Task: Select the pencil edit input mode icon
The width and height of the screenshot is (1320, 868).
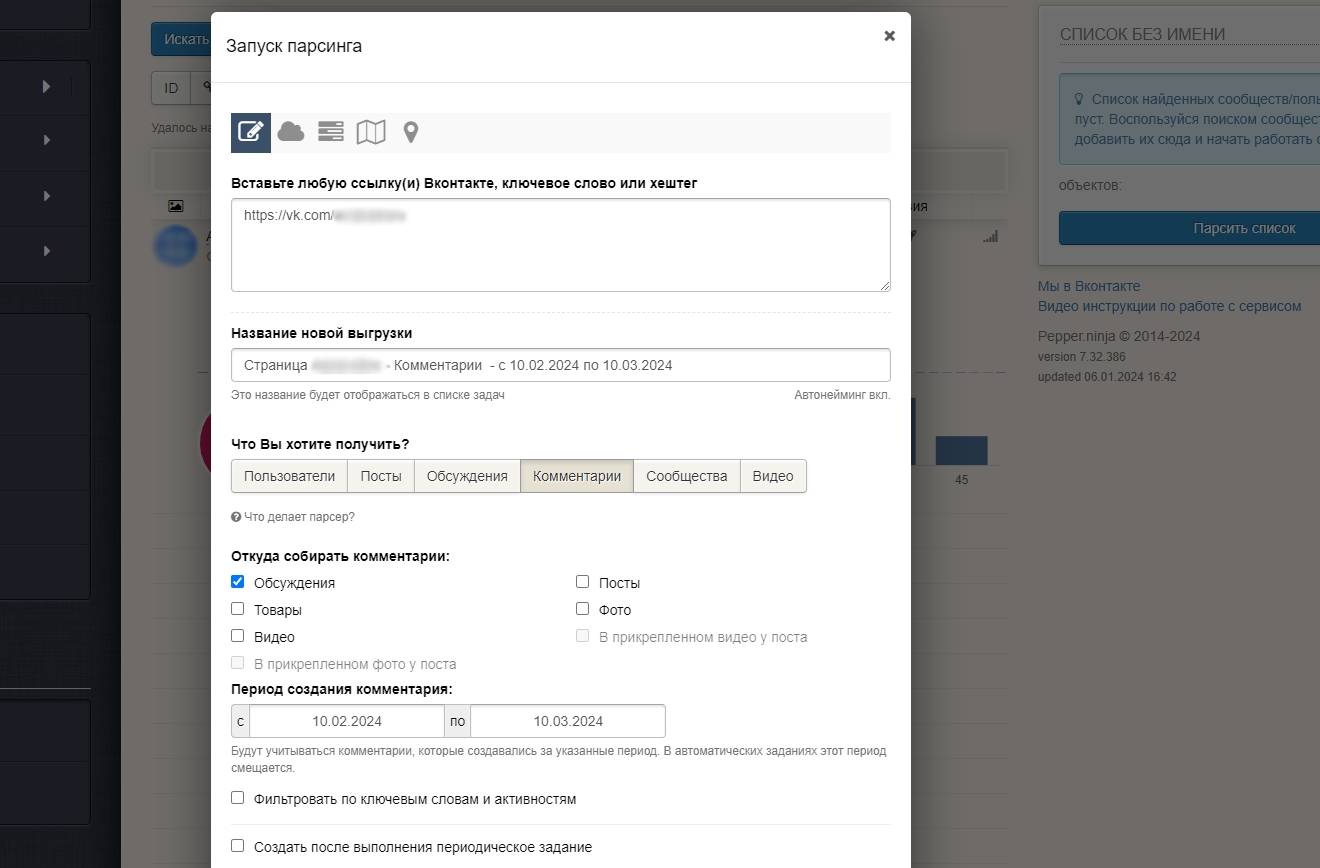Action: click(250, 132)
